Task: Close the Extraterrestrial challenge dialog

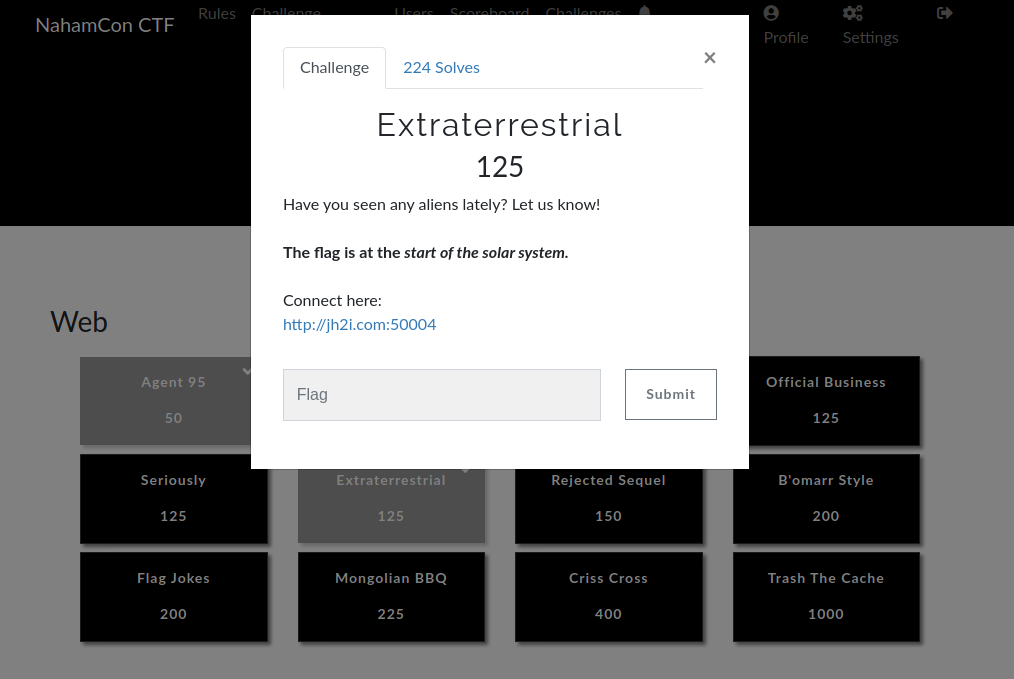Action: coord(709,58)
